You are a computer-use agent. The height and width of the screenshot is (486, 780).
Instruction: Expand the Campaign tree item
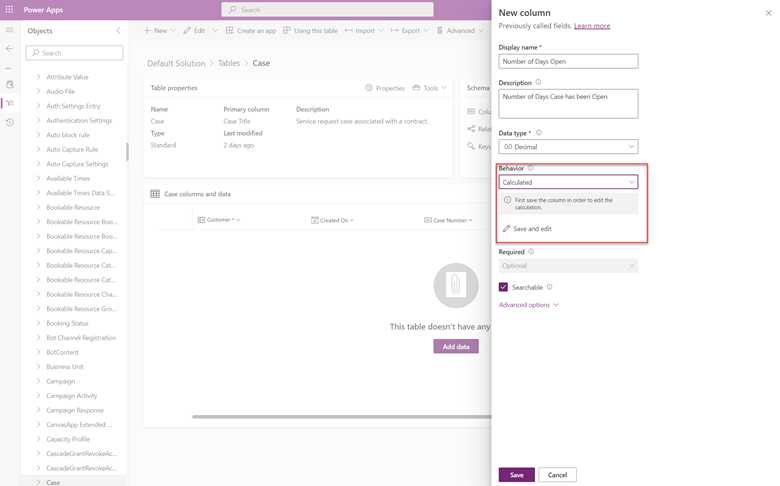pyautogui.click(x=39, y=381)
